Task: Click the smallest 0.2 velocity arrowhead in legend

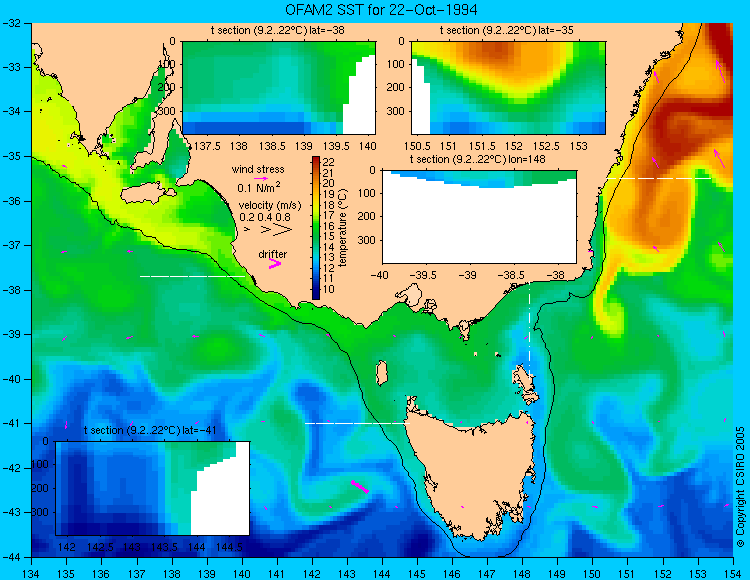Action: pyautogui.click(x=247, y=230)
